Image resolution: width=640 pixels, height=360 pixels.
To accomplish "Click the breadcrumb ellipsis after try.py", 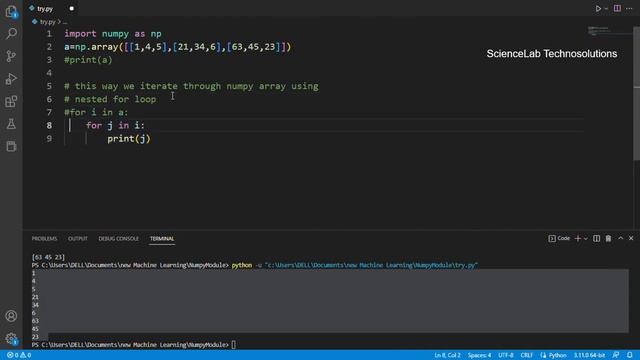I will [x=65, y=22].
